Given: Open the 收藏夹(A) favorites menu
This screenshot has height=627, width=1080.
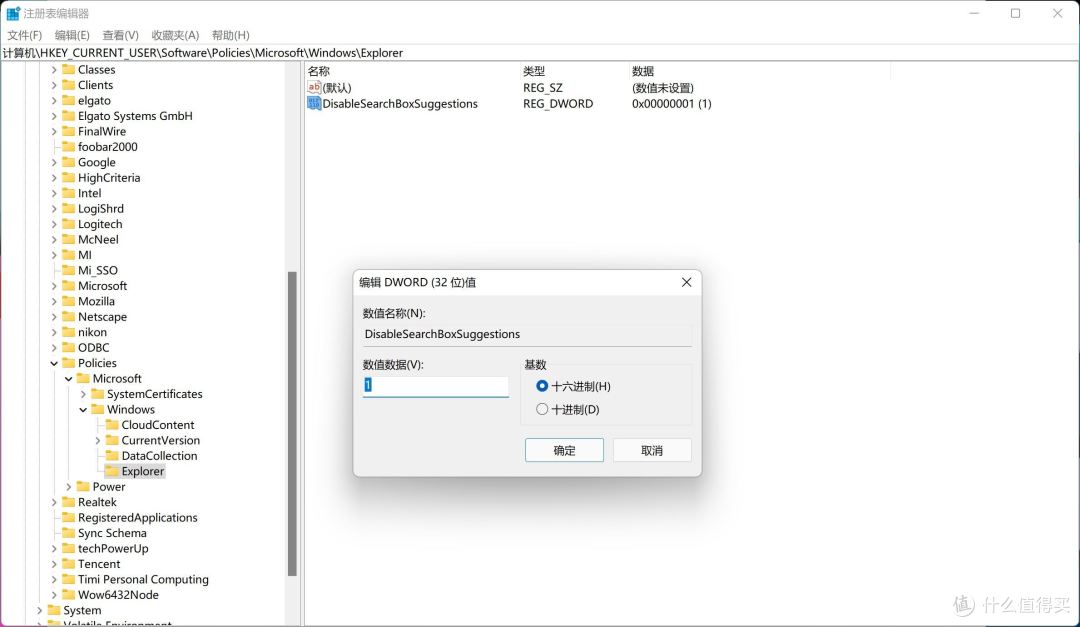Looking at the screenshot, I should [177, 35].
